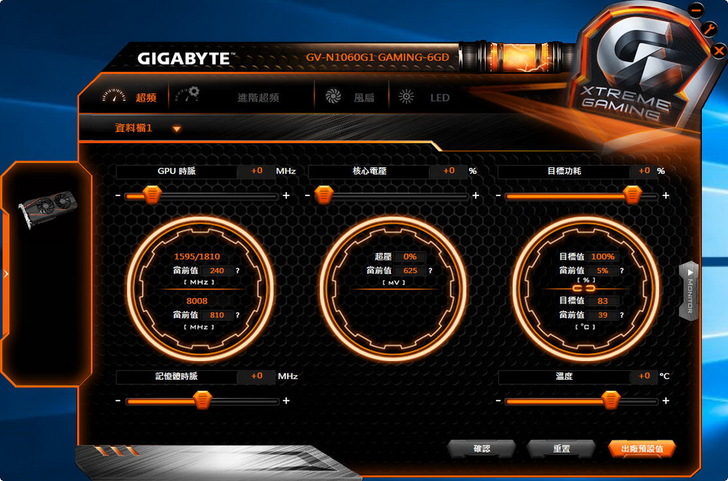Viewport: 728px width, 481px height.
Task: Decrease 記憶體時脈 with the minus button
Action: pyautogui.click(x=118, y=401)
